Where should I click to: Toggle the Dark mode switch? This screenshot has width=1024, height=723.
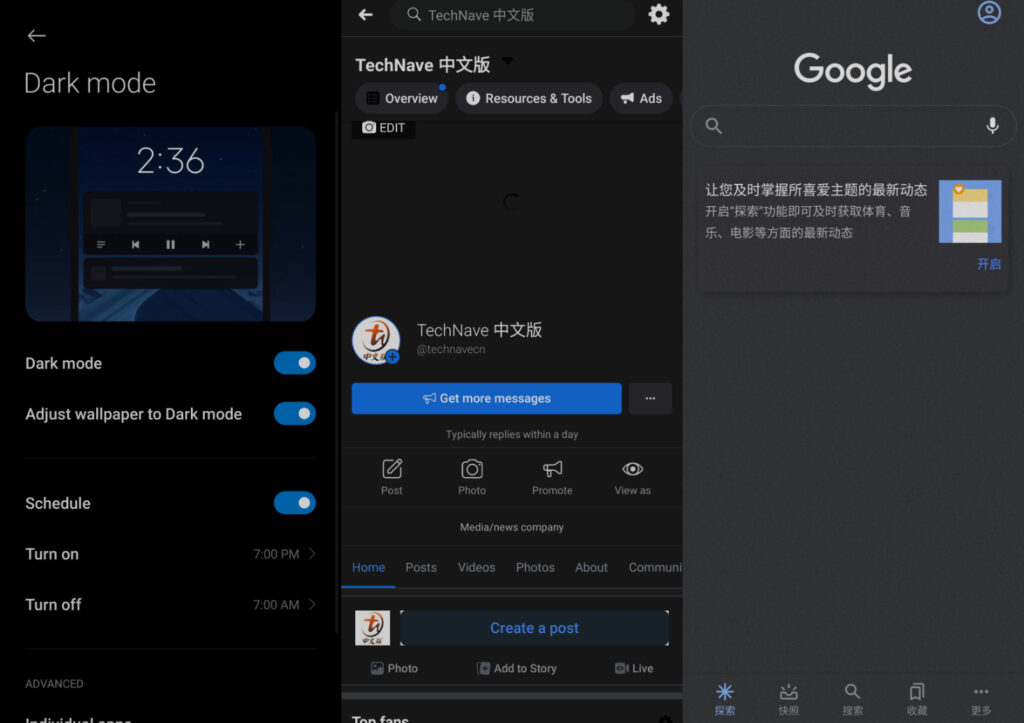(x=295, y=363)
